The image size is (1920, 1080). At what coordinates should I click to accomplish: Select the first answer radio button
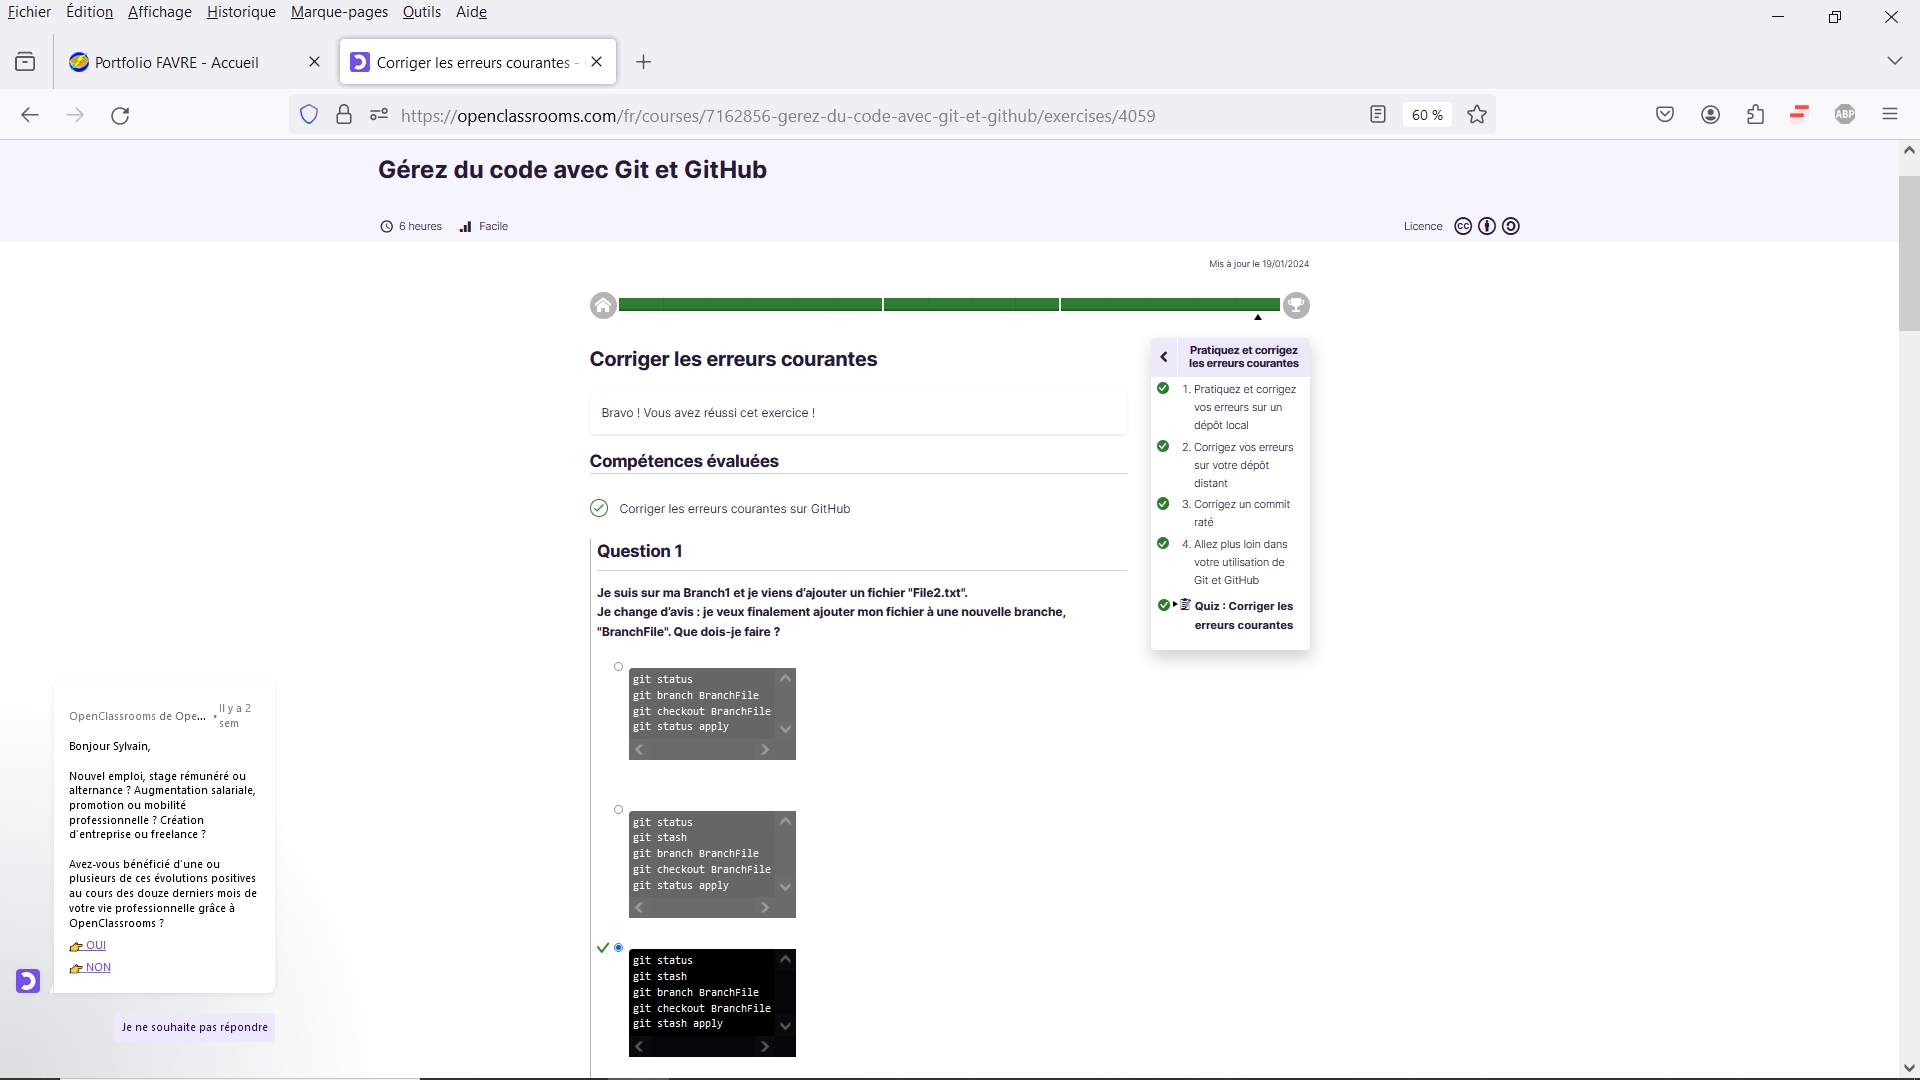(618, 667)
